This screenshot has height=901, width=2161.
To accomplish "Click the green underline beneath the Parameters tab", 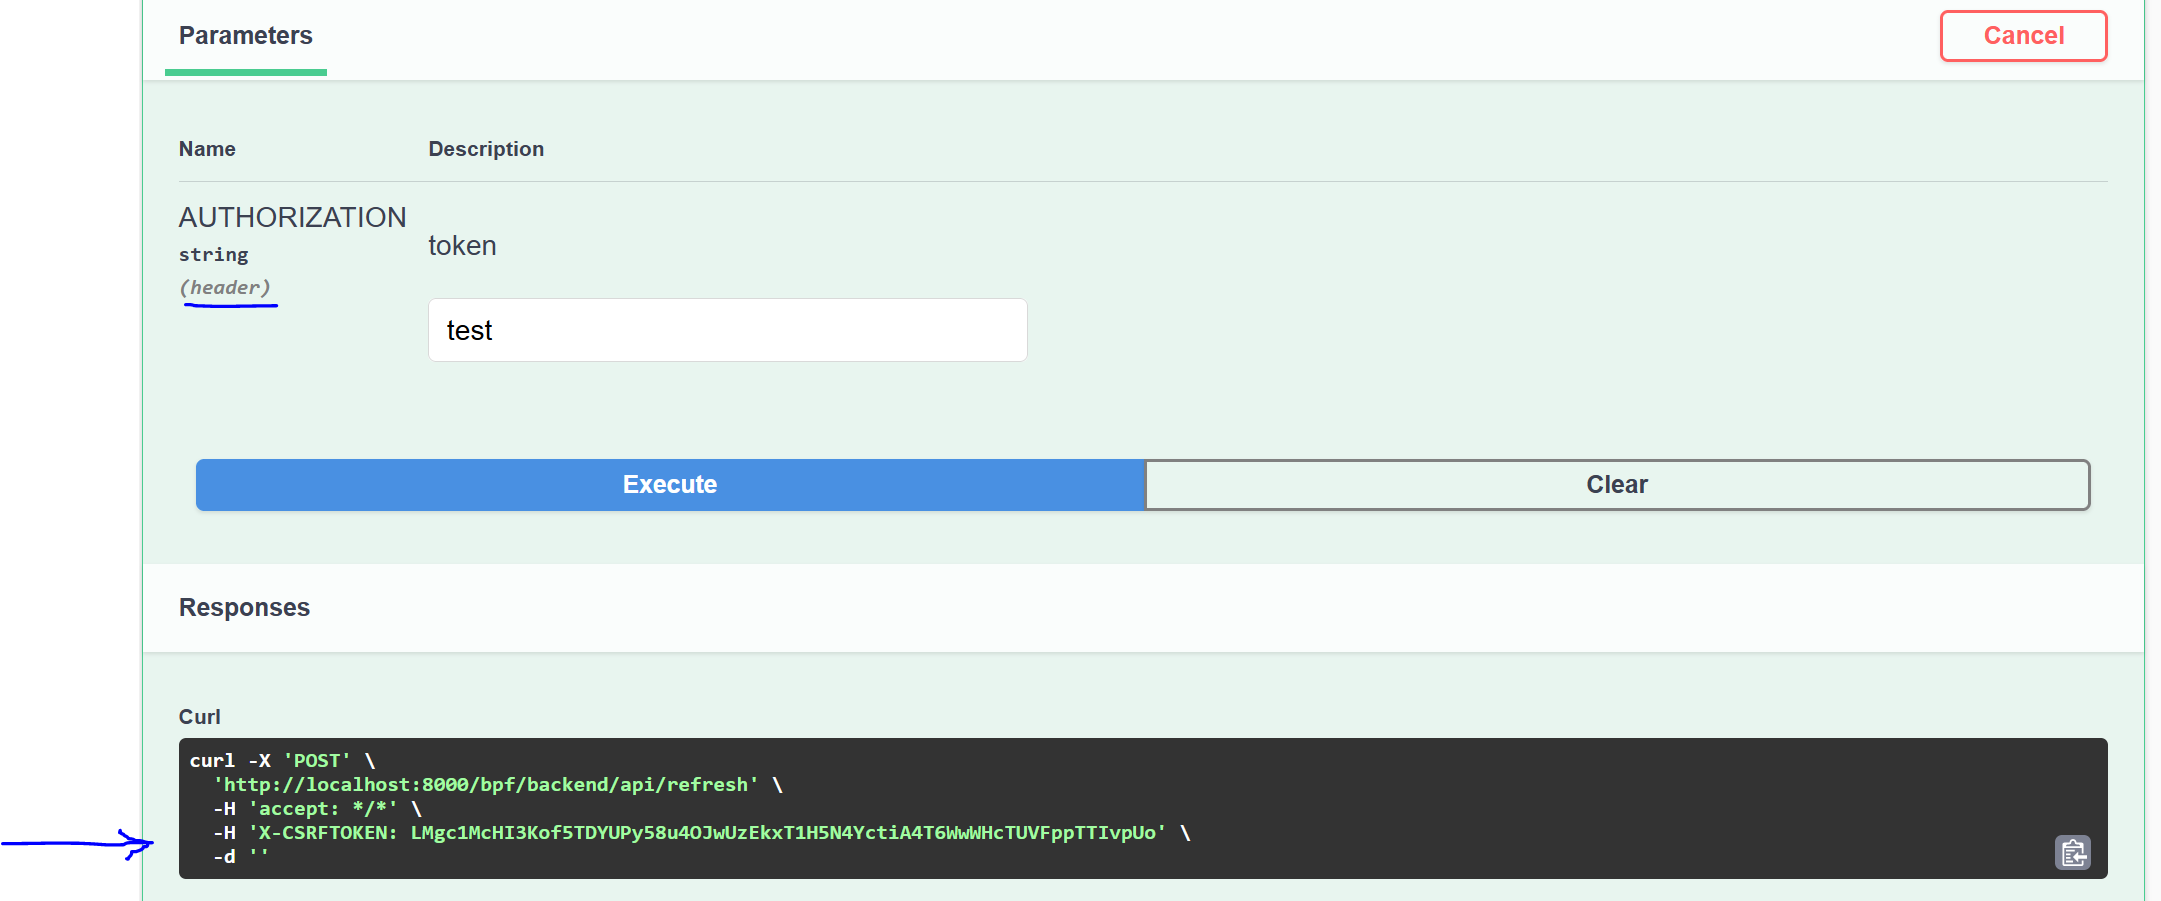I will pyautogui.click(x=245, y=72).
